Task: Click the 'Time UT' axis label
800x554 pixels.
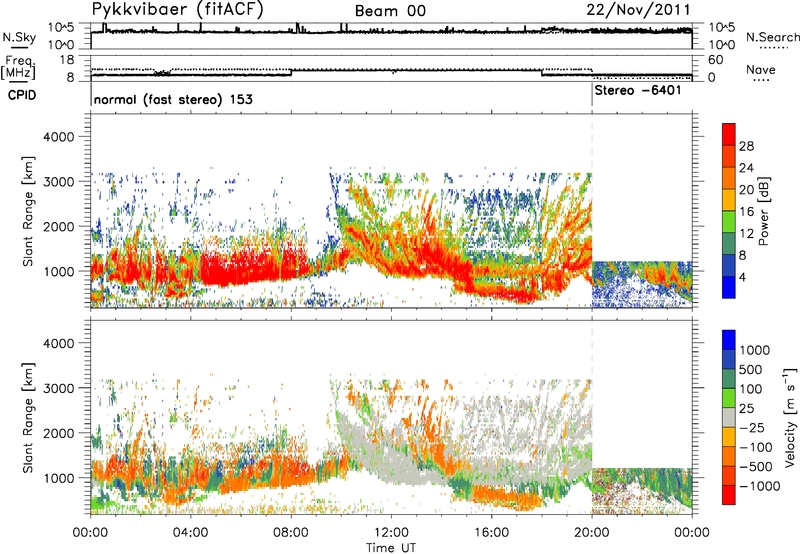Action: coord(391,548)
